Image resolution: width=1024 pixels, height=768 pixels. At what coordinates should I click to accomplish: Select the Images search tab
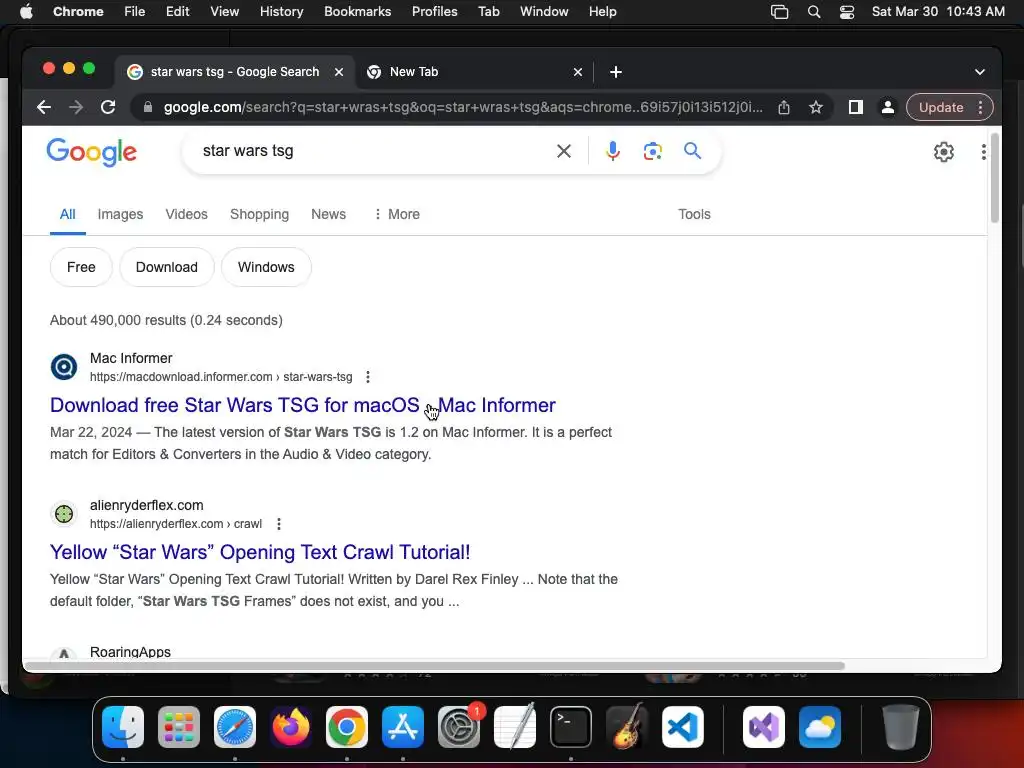coord(120,214)
